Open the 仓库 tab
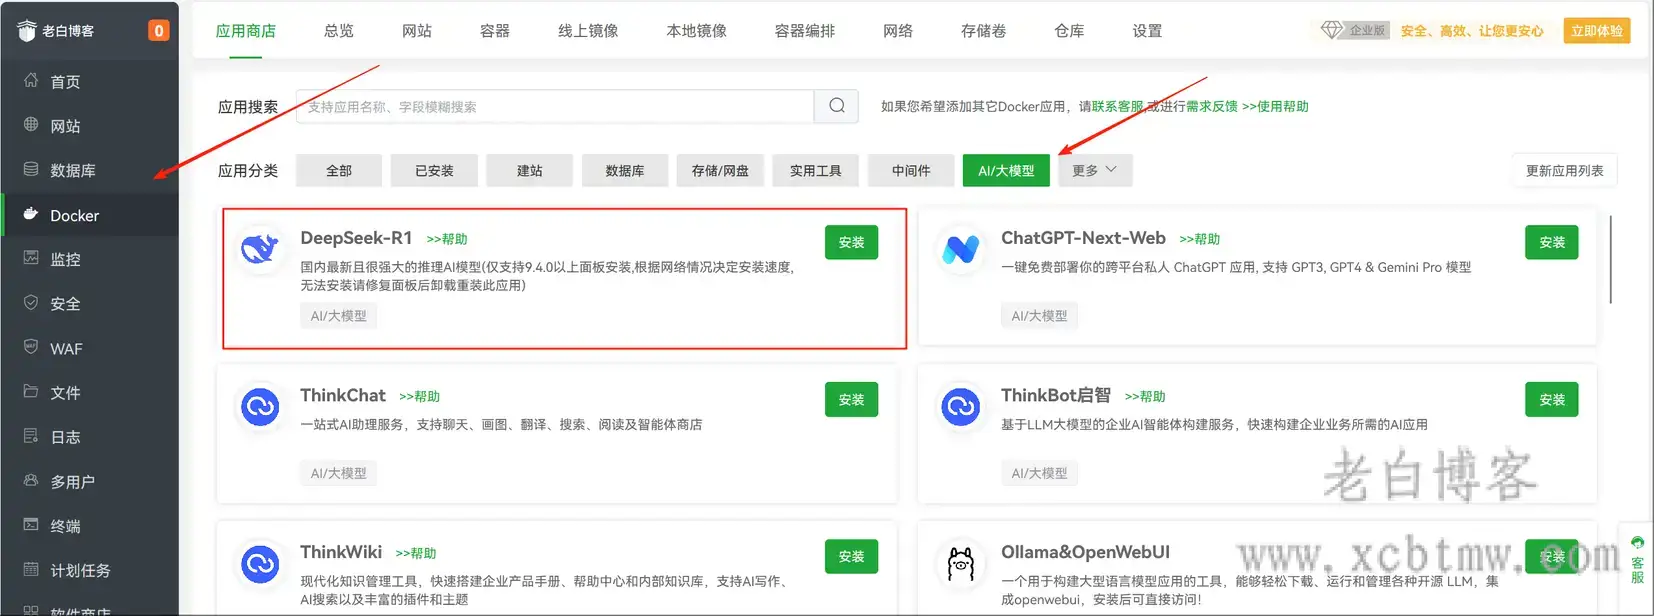The width and height of the screenshot is (1654, 616). [x=1069, y=31]
